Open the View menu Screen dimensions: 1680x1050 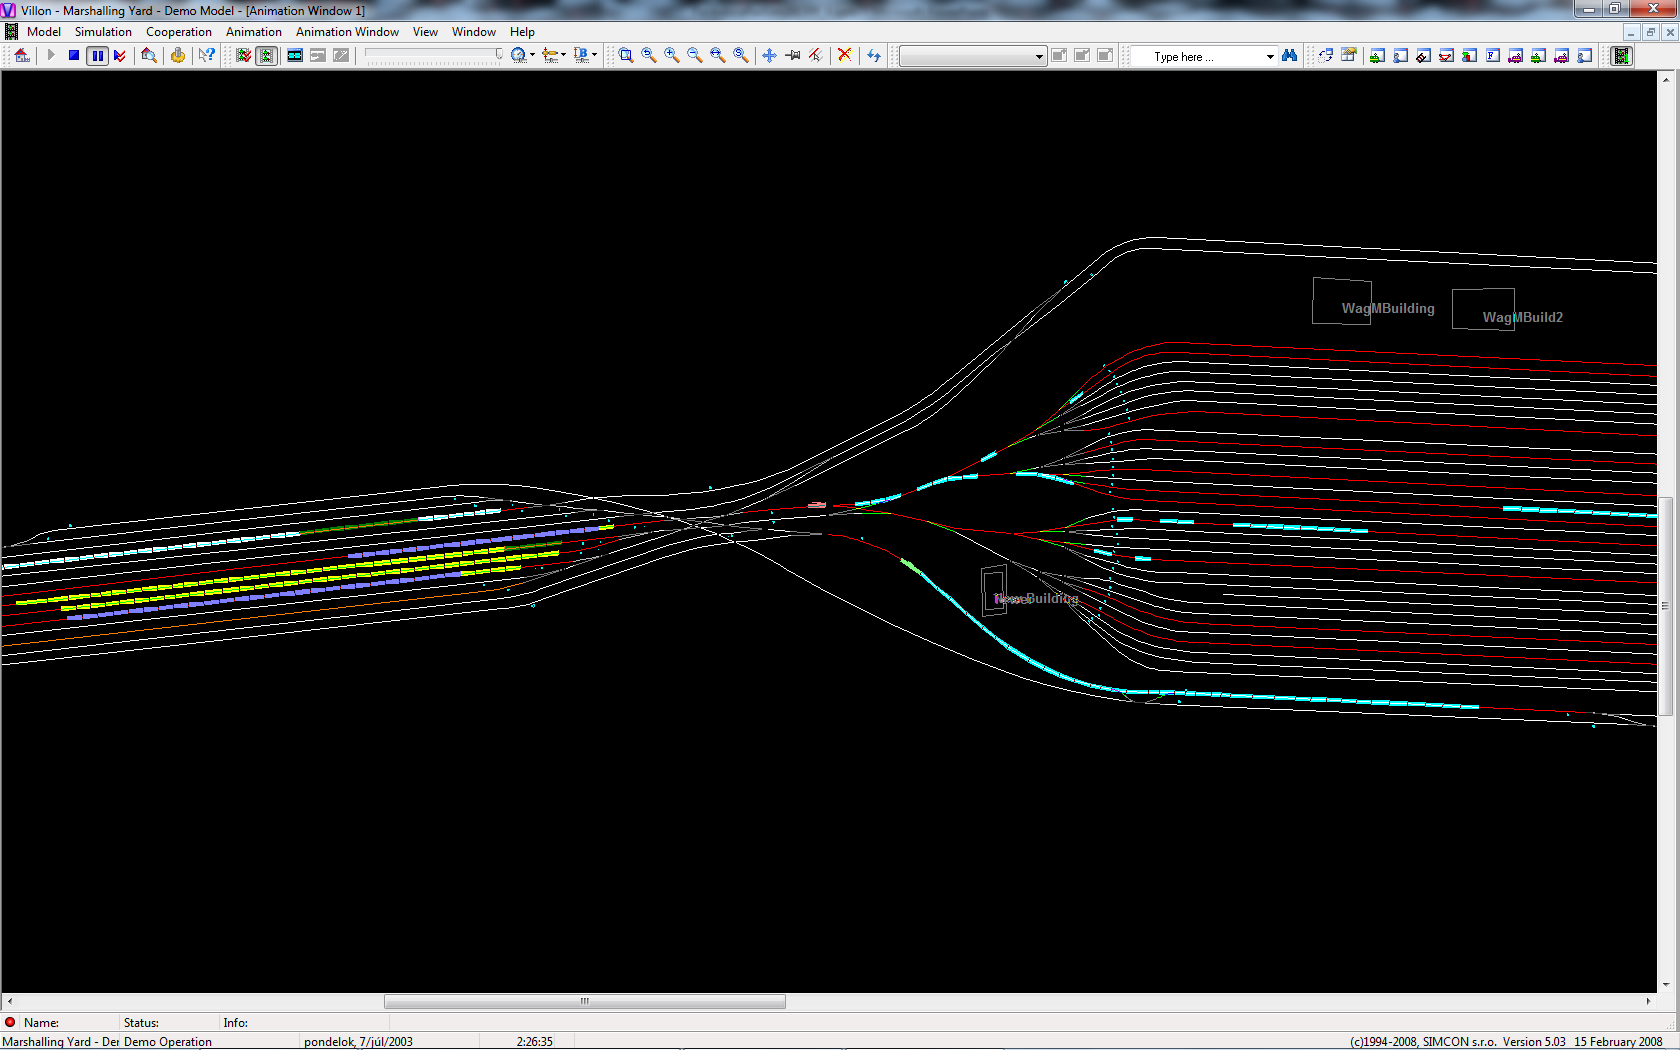pyautogui.click(x=425, y=32)
